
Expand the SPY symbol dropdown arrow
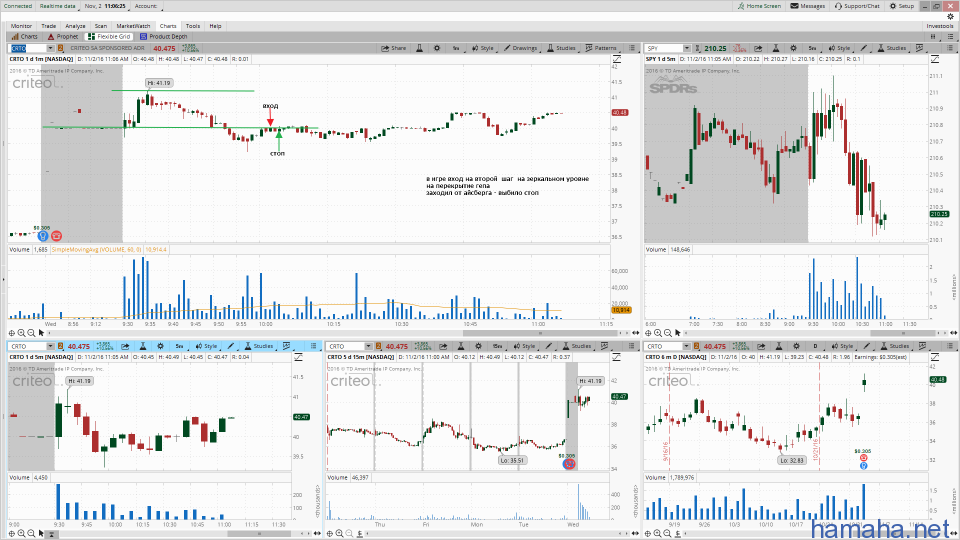coord(687,48)
